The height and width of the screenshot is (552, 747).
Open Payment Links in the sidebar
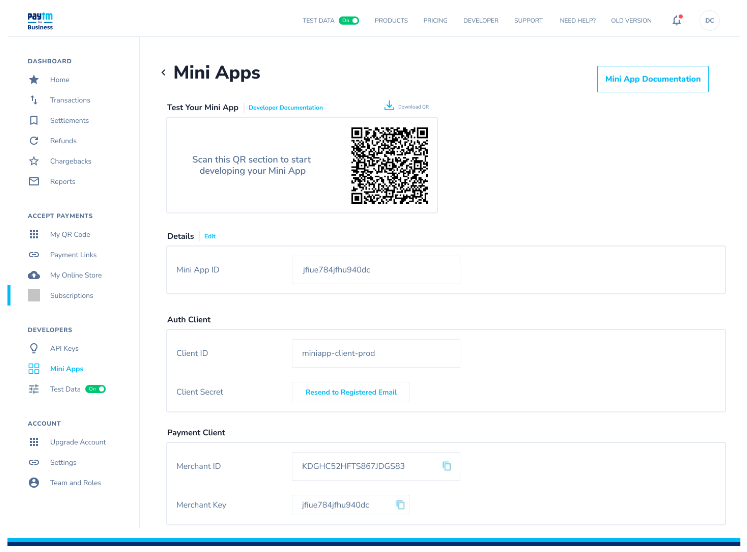[x=73, y=255]
